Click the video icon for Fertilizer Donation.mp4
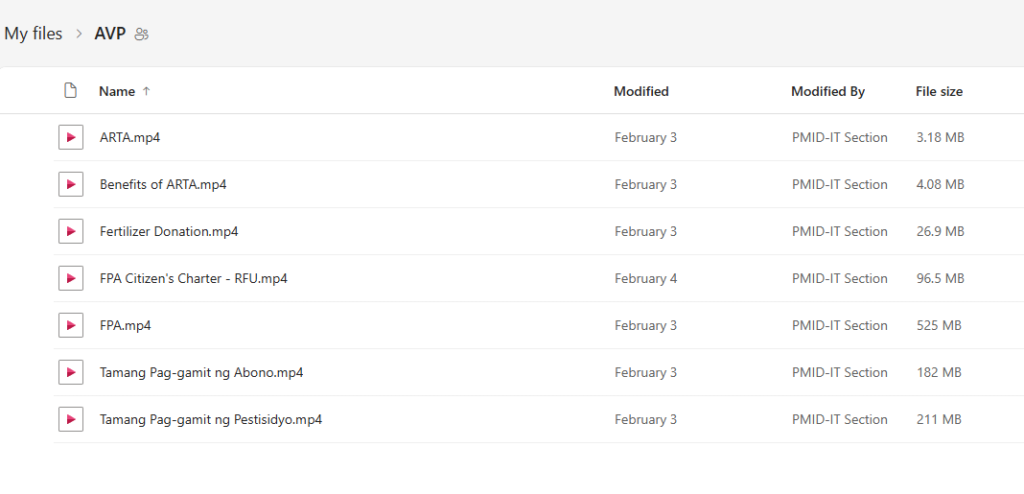The image size is (1024, 494). (70, 232)
